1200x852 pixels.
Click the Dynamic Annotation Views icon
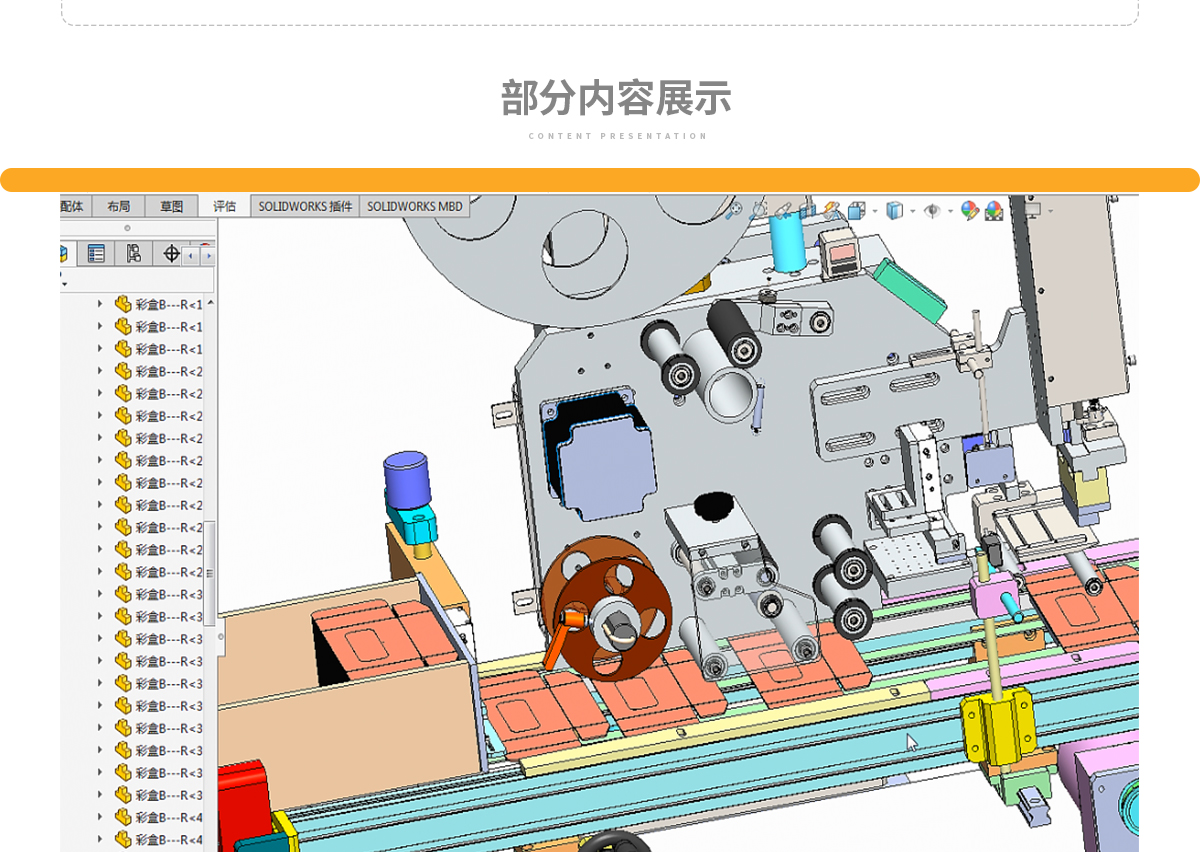pos(832,210)
